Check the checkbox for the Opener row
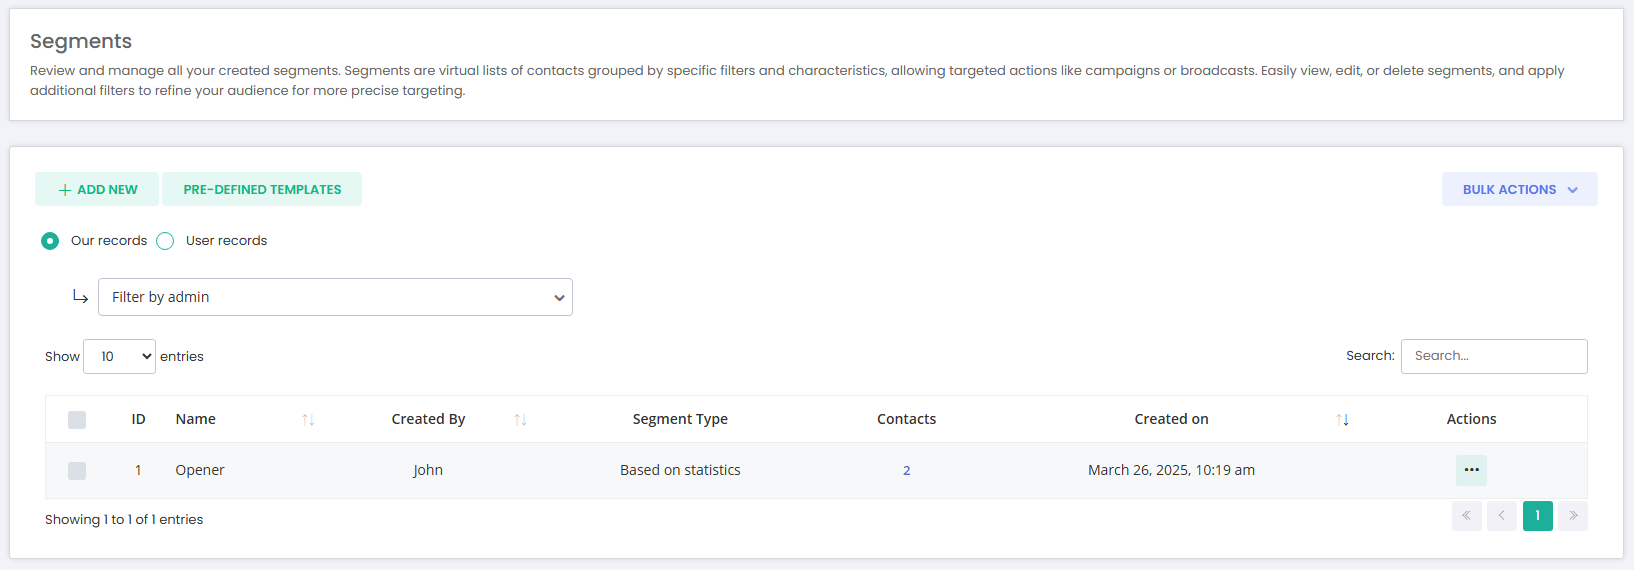 [77, 471]
